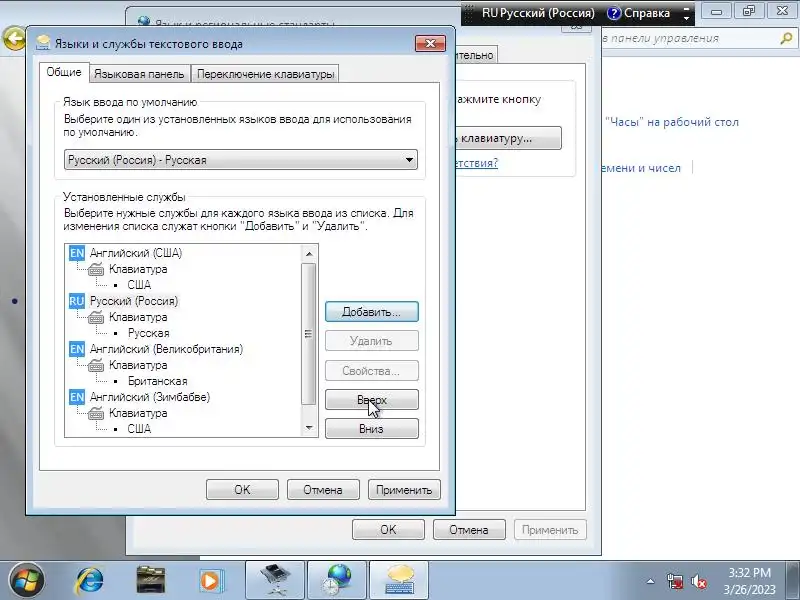800x600 pixels.
Task: Click Отмена in the regional settings window
Action: (469, 530)
